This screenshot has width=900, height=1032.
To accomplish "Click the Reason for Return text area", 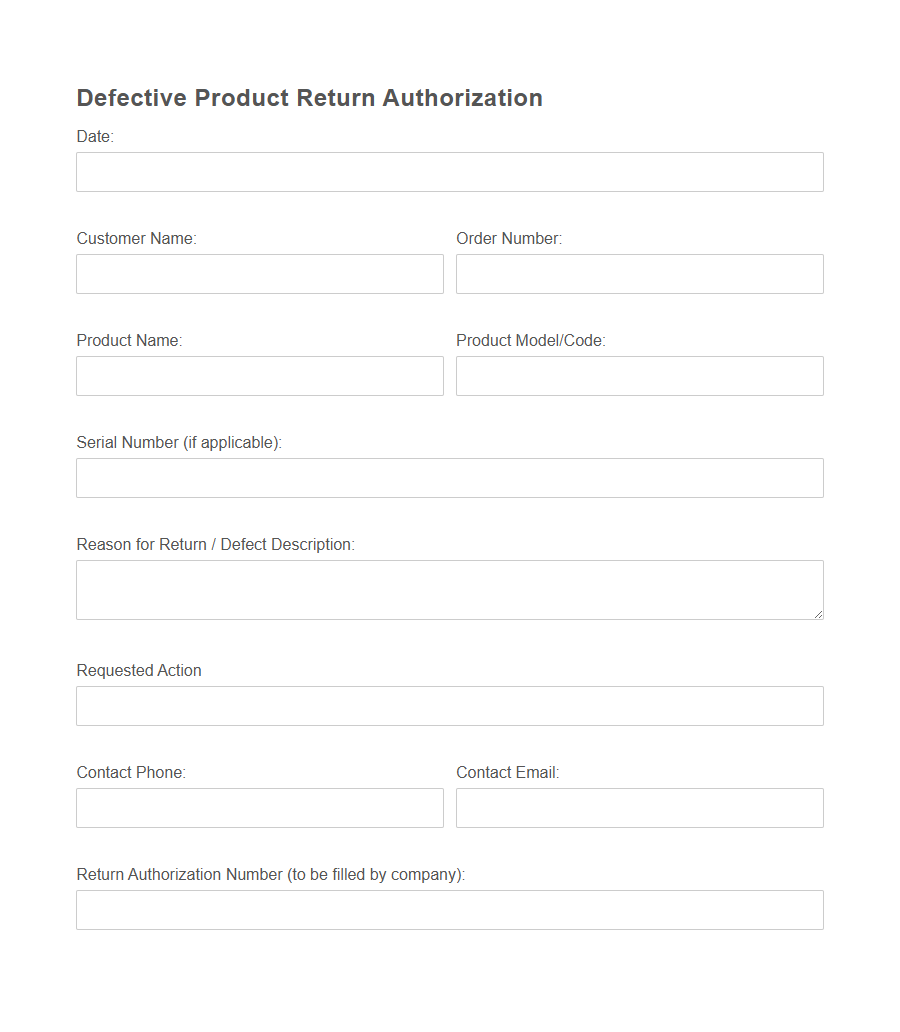I will (449, 589).
